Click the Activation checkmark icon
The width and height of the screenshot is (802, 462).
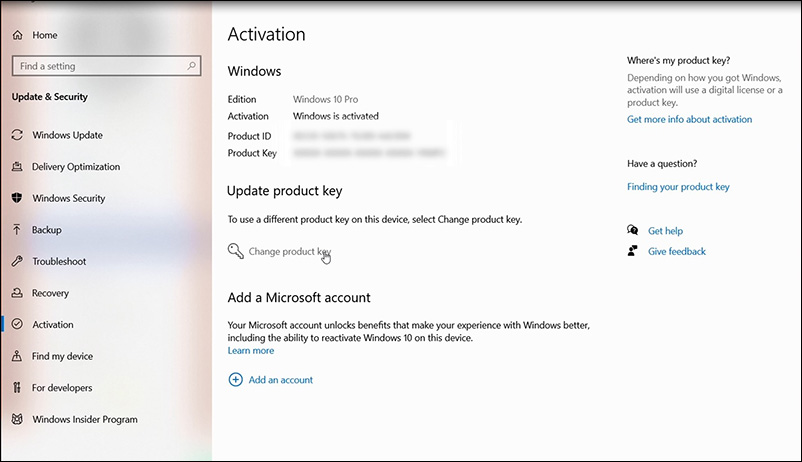point(17,324)
